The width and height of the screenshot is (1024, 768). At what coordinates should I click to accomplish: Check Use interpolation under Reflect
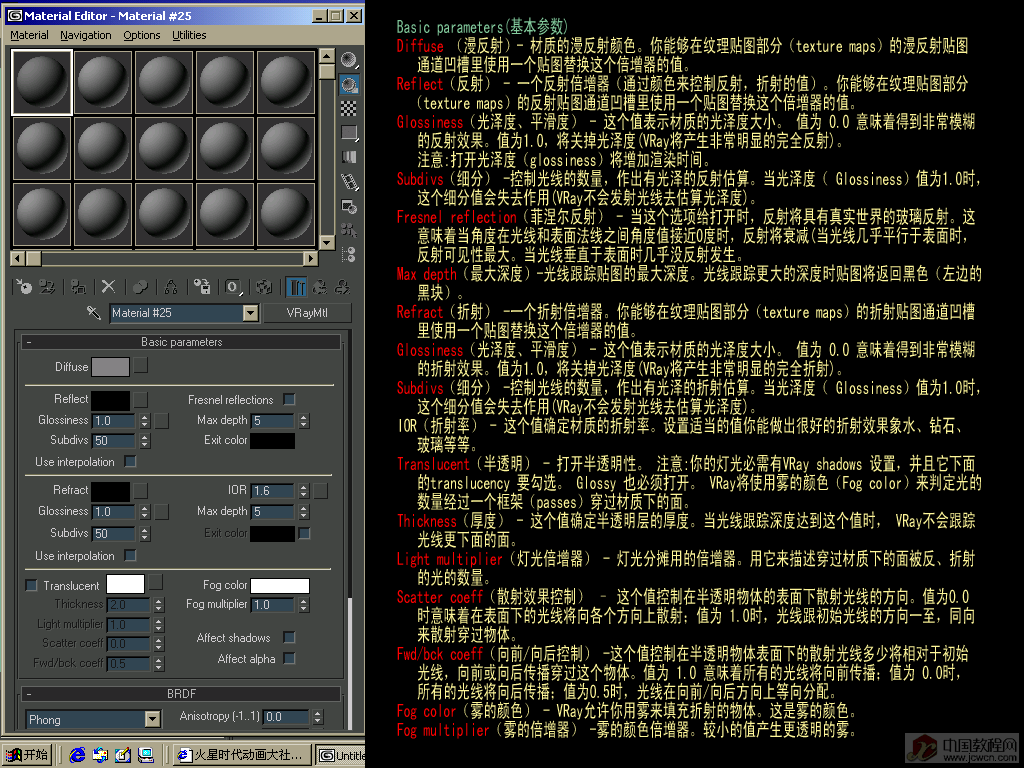pyautogui.click(x=131, y=462)
